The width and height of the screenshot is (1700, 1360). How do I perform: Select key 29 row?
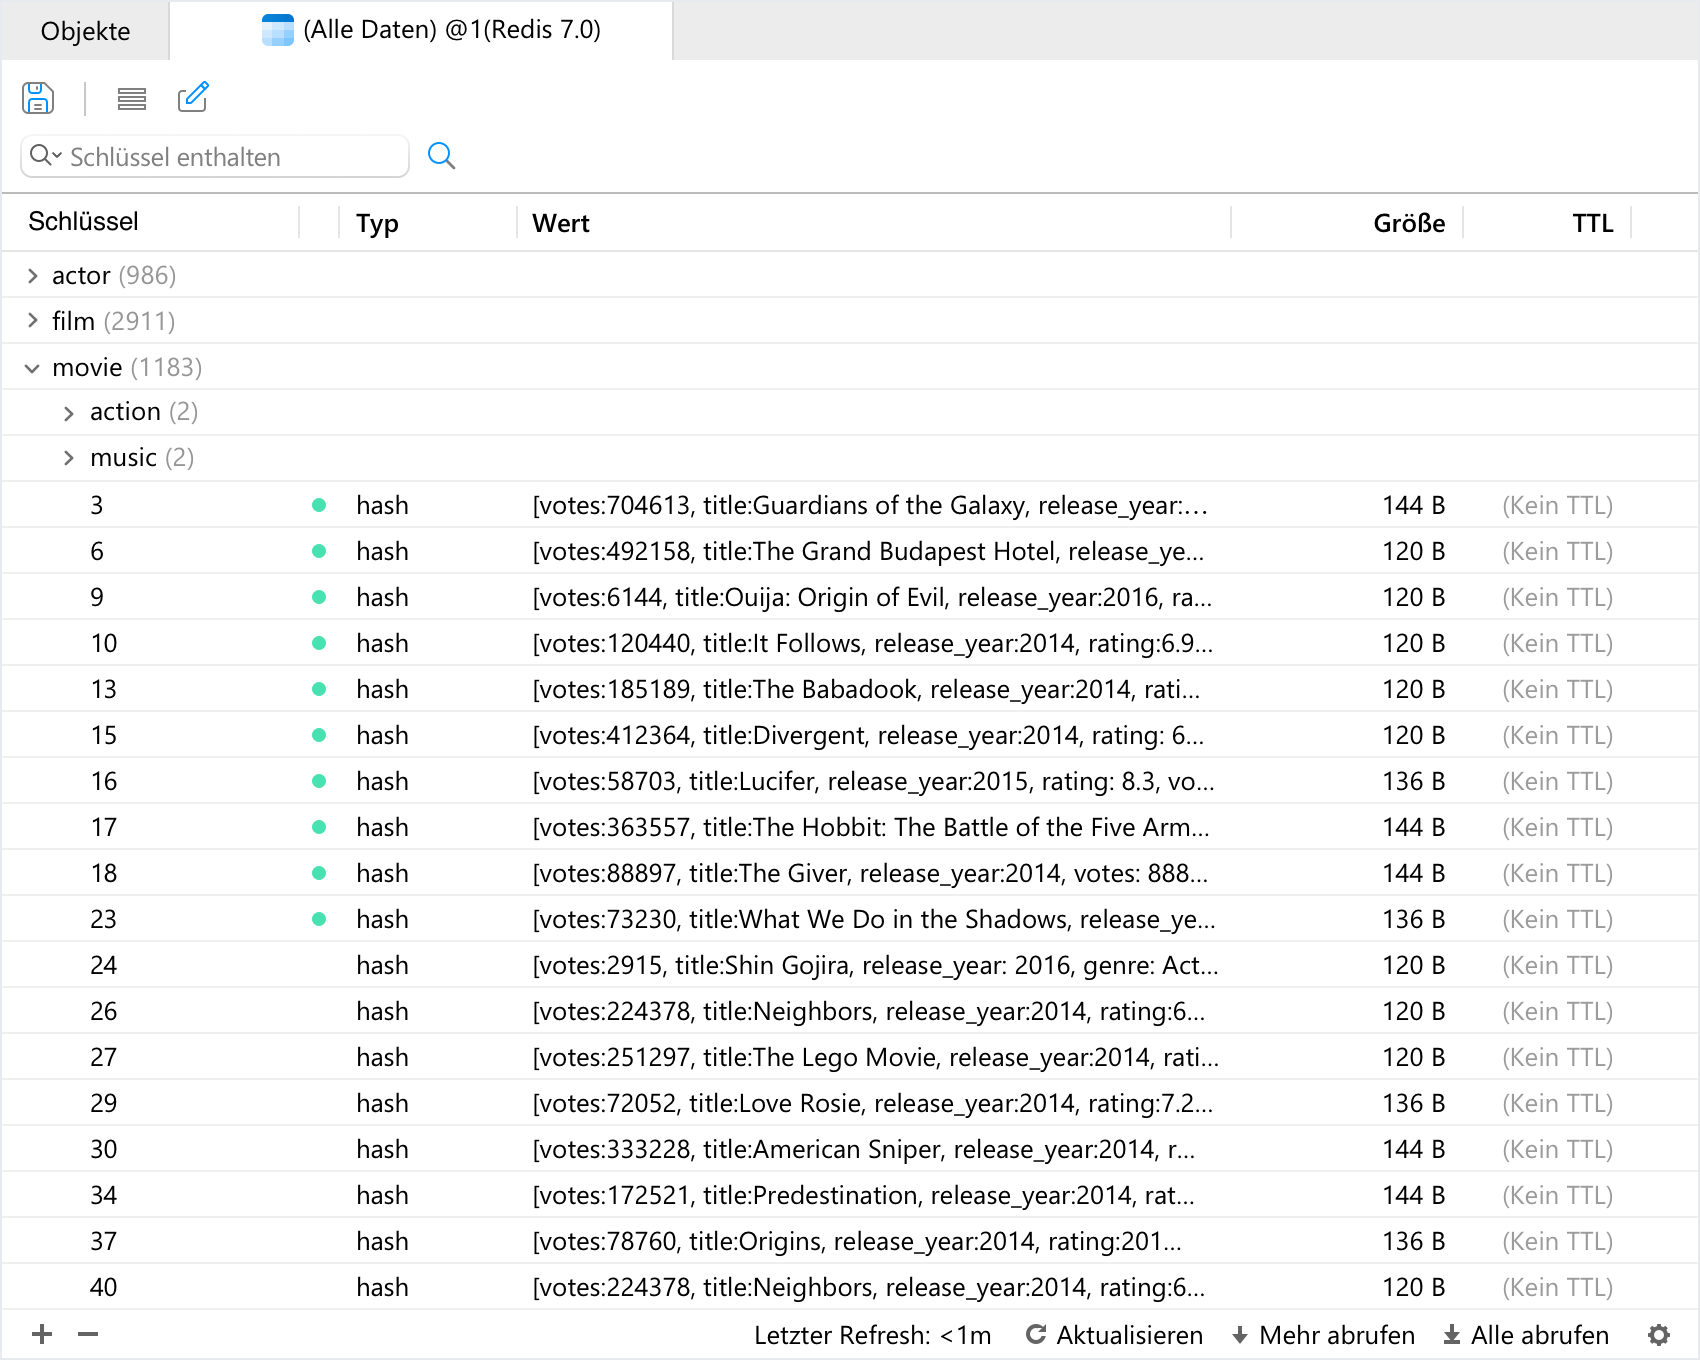coord(850,1103)
